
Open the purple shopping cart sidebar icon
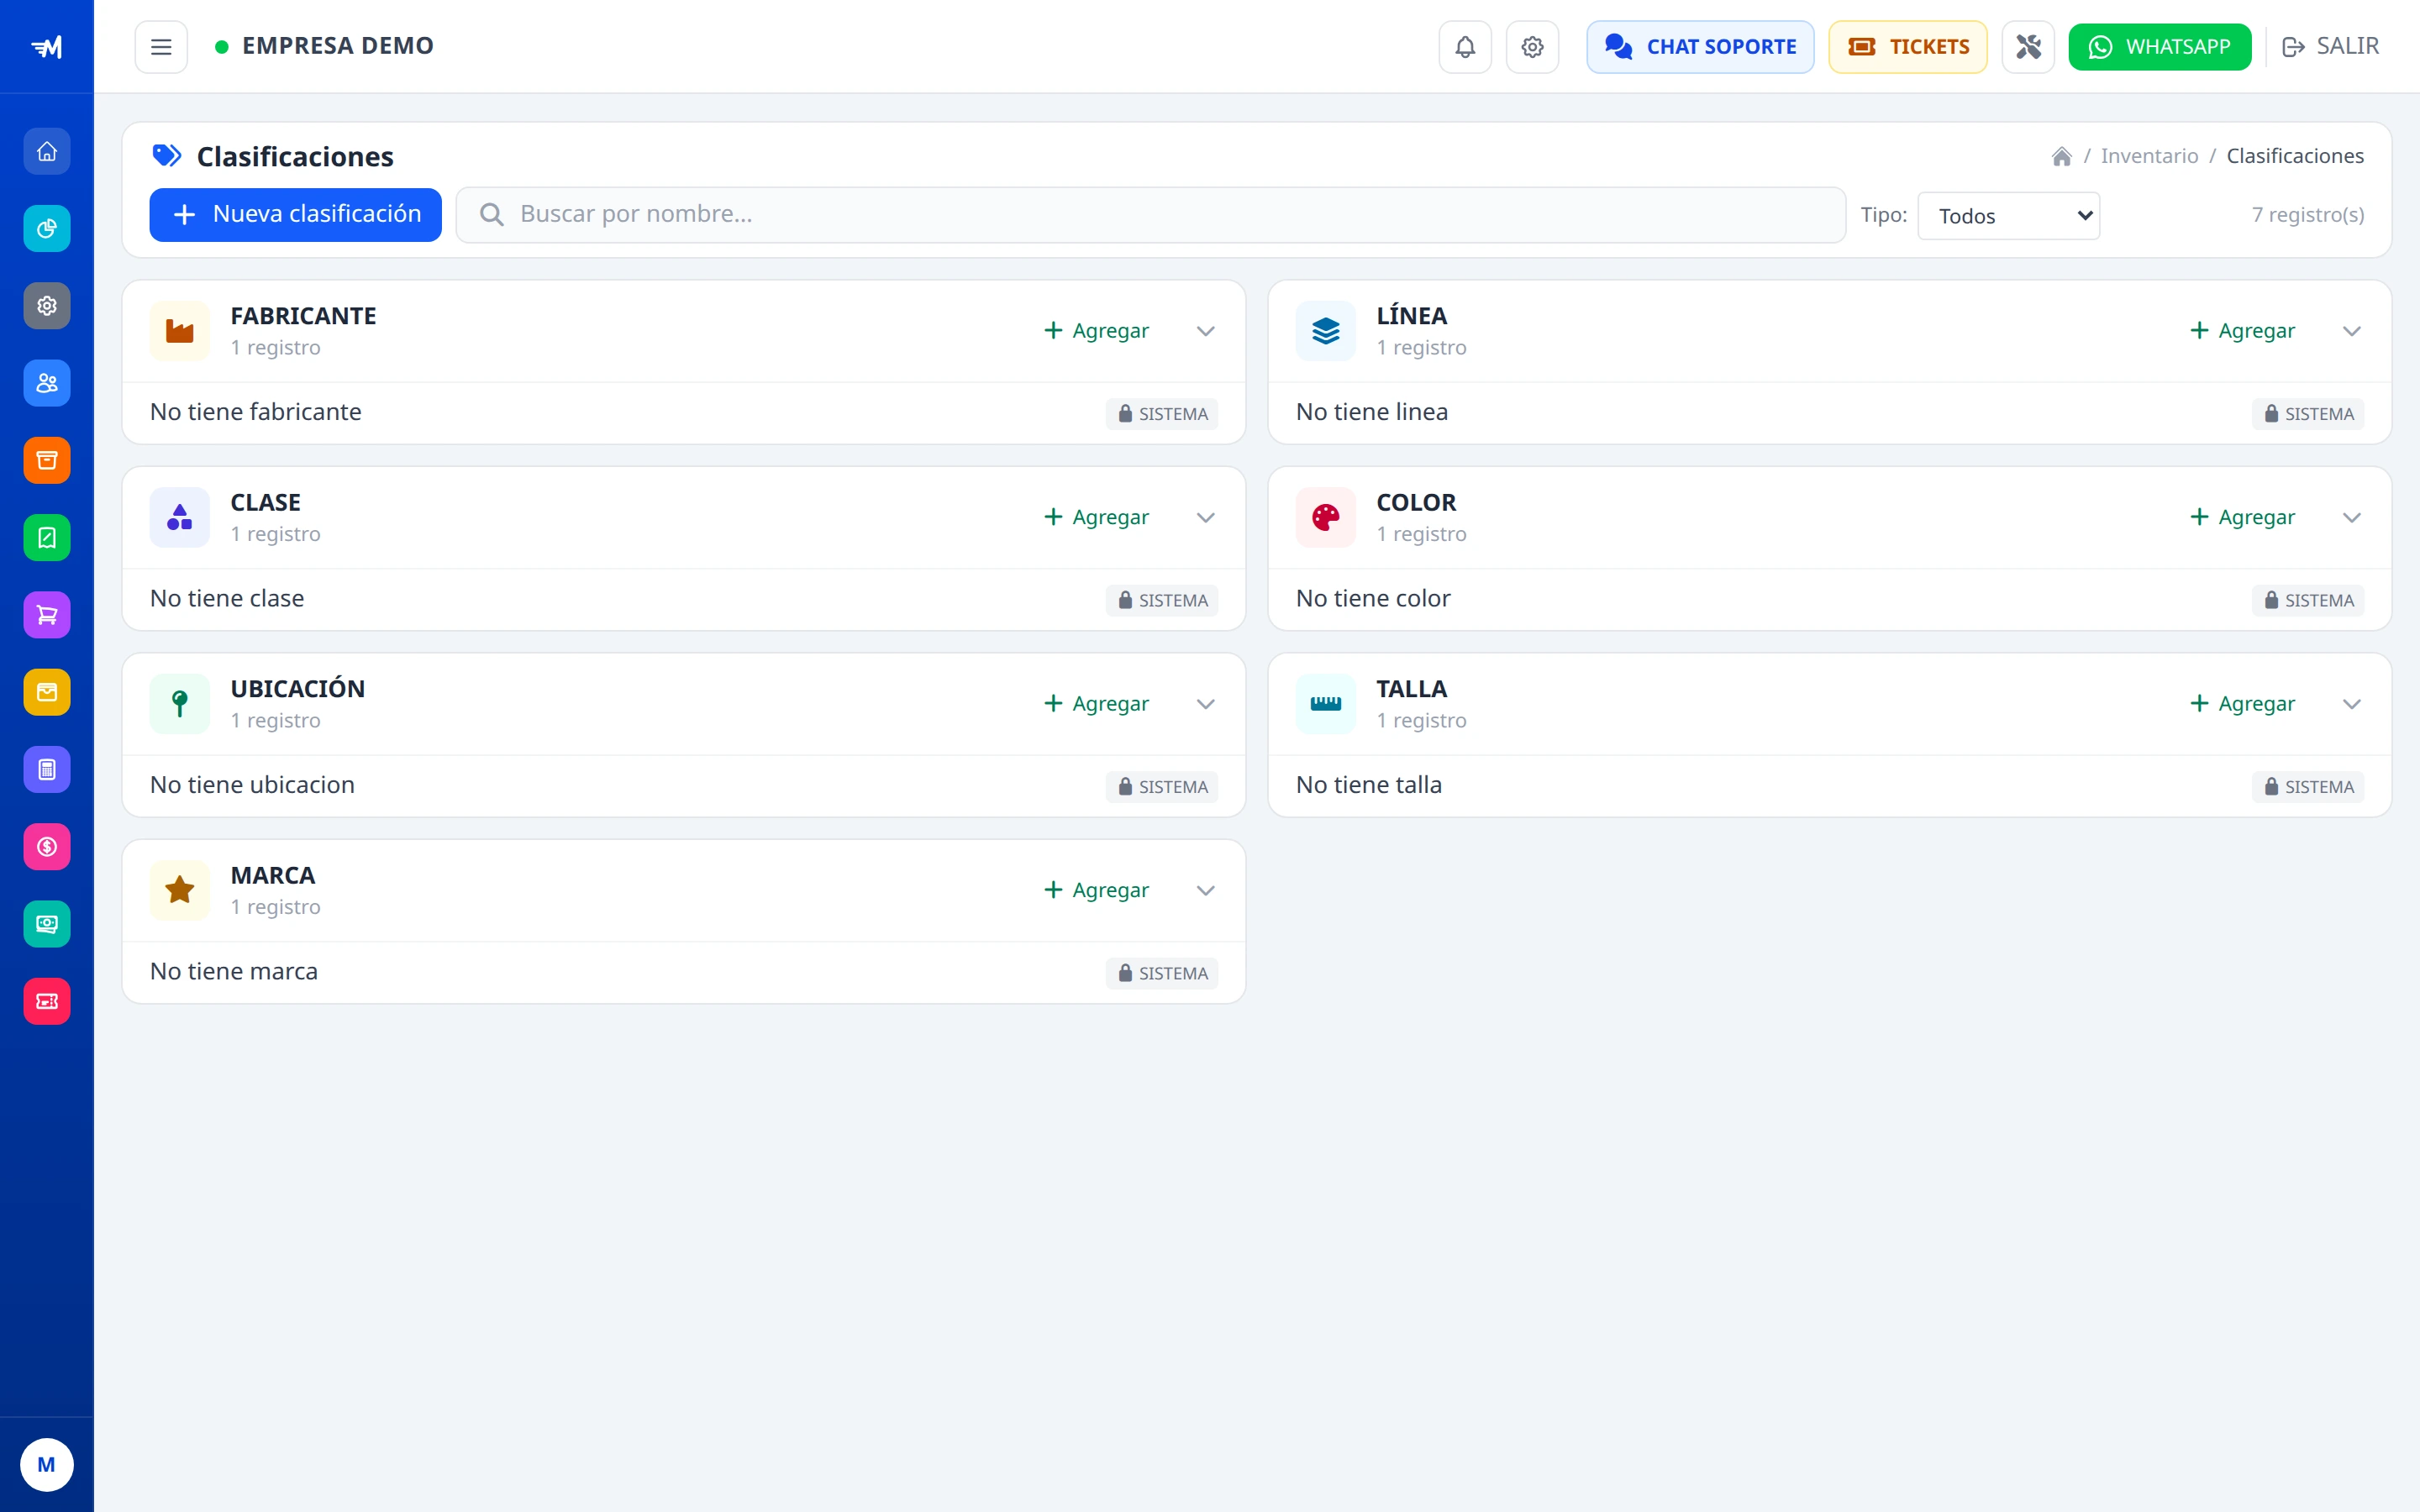pos(47,615)
